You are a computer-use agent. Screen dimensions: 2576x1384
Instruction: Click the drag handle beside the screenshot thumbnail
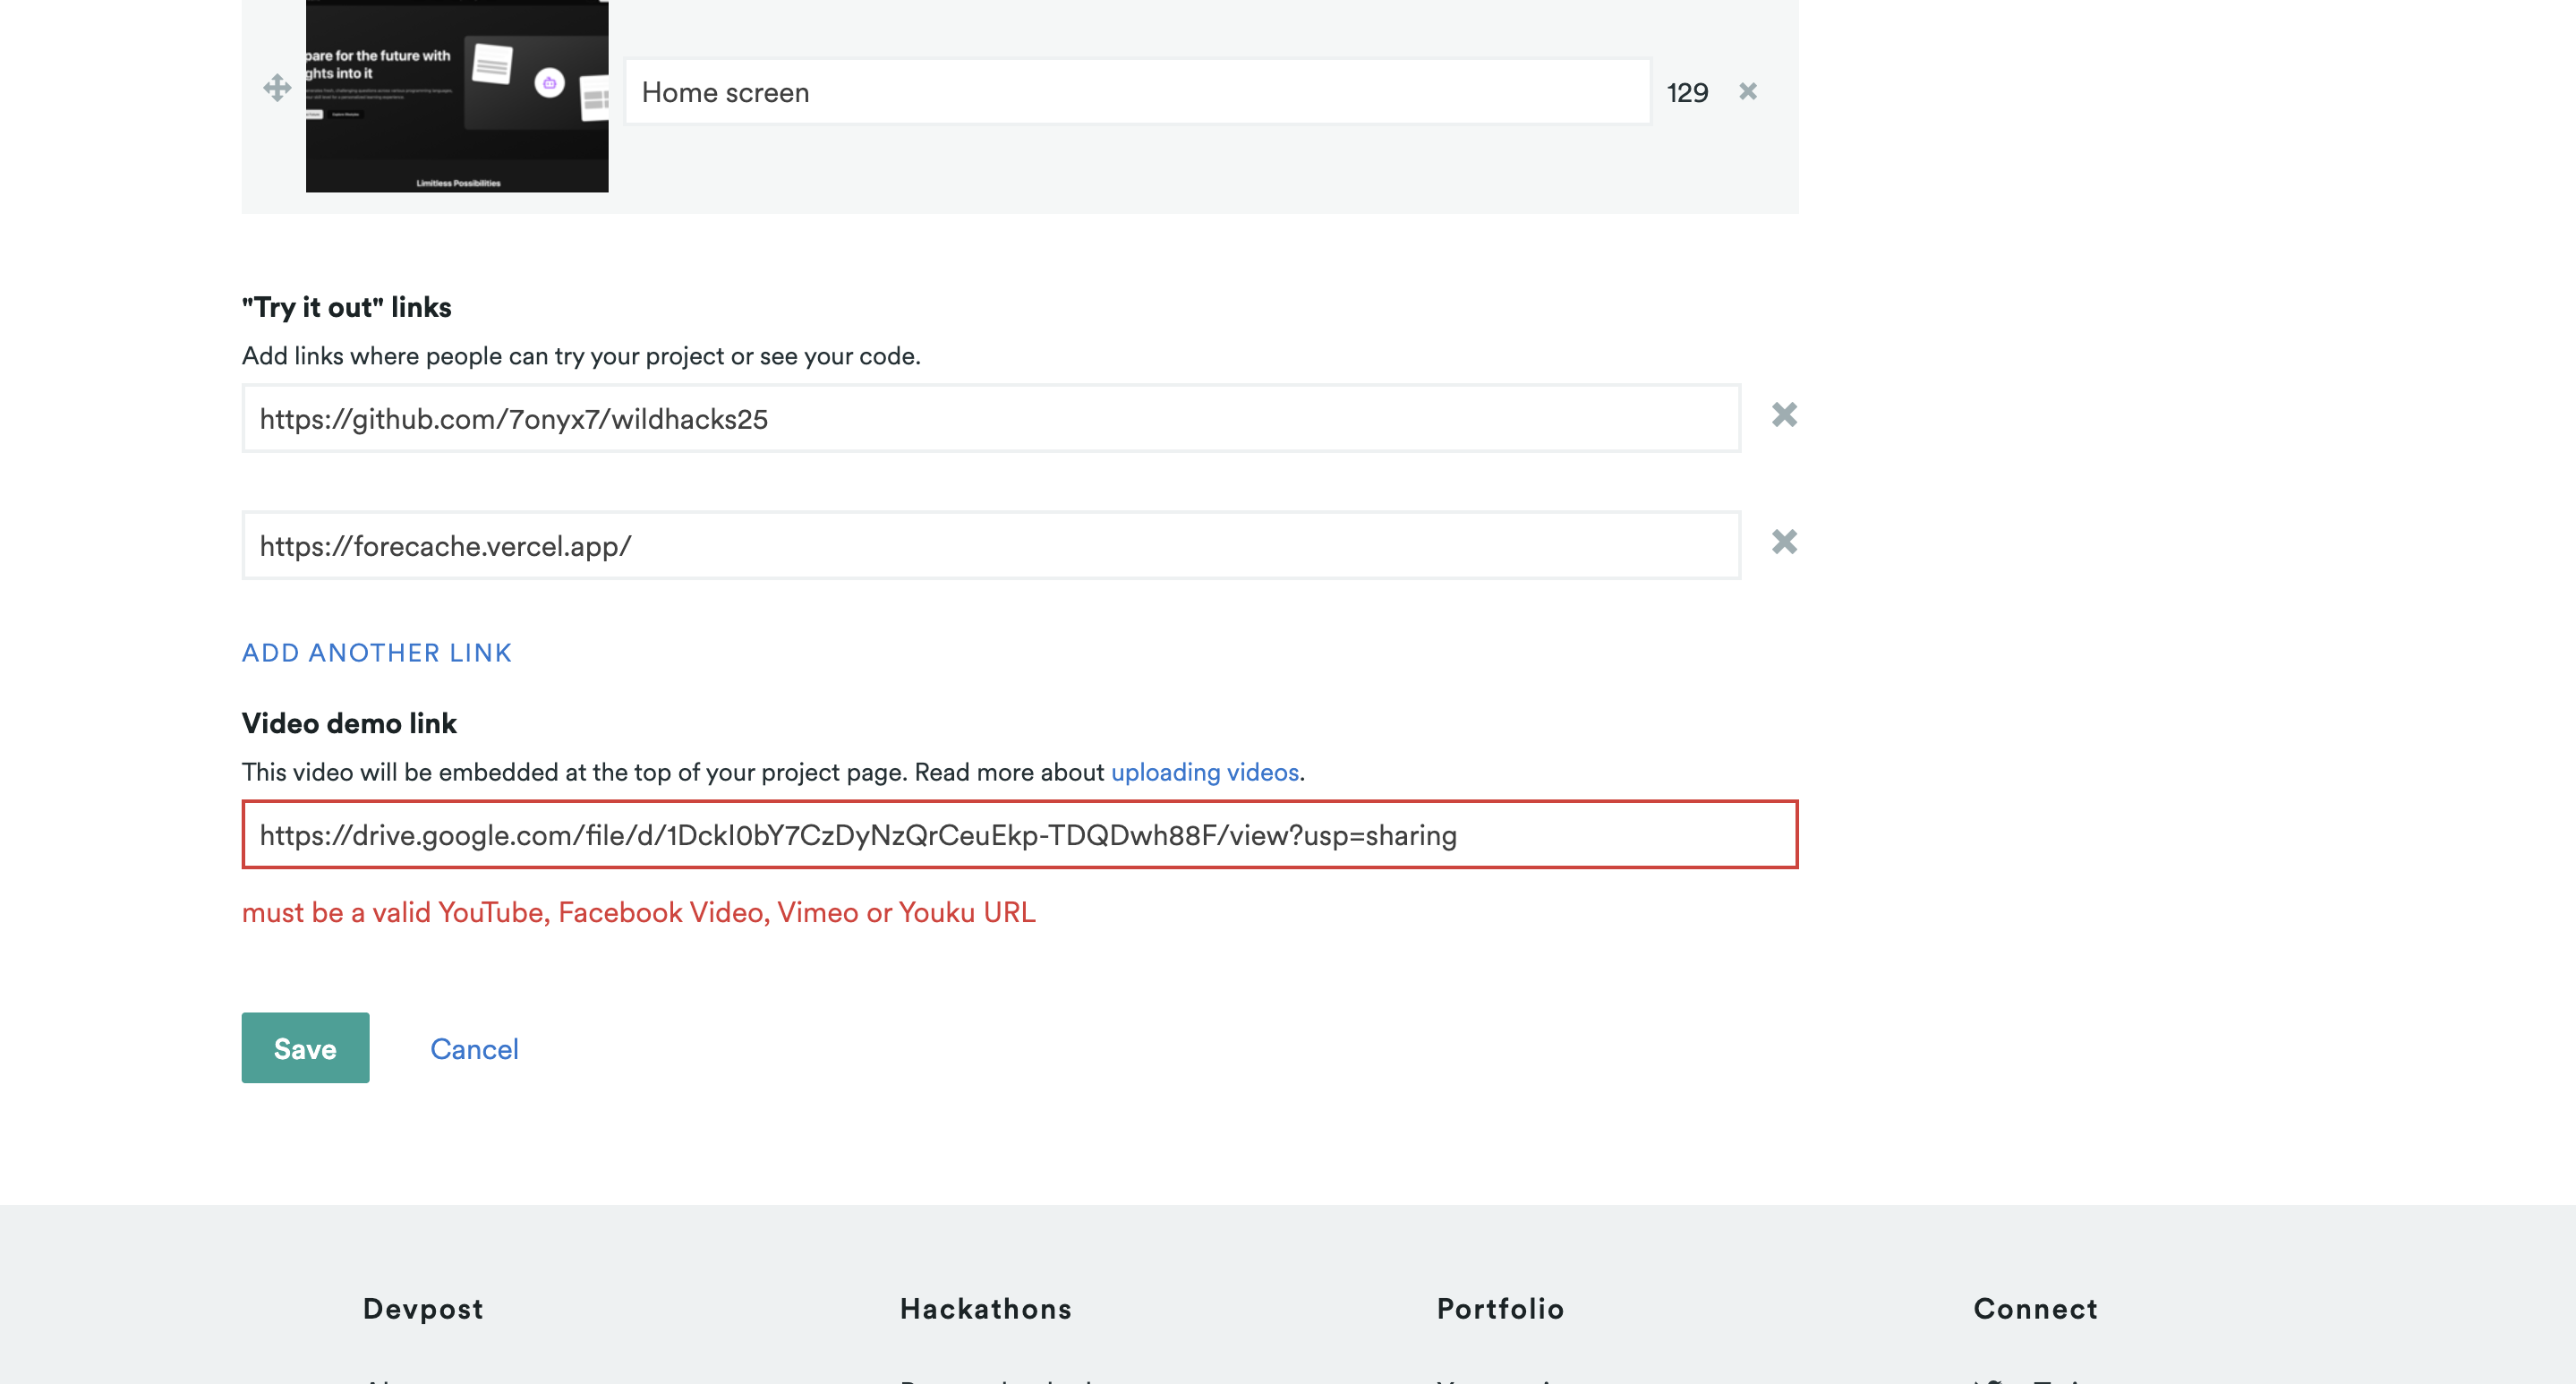tap(277, 88)
